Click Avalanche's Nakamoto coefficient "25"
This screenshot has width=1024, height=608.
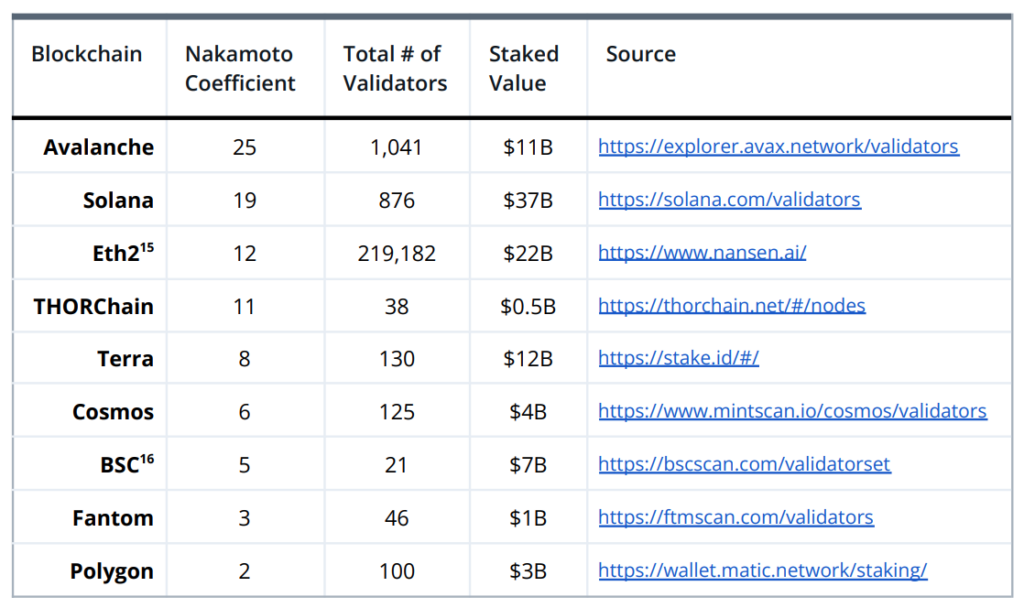(x=244, y=148)
